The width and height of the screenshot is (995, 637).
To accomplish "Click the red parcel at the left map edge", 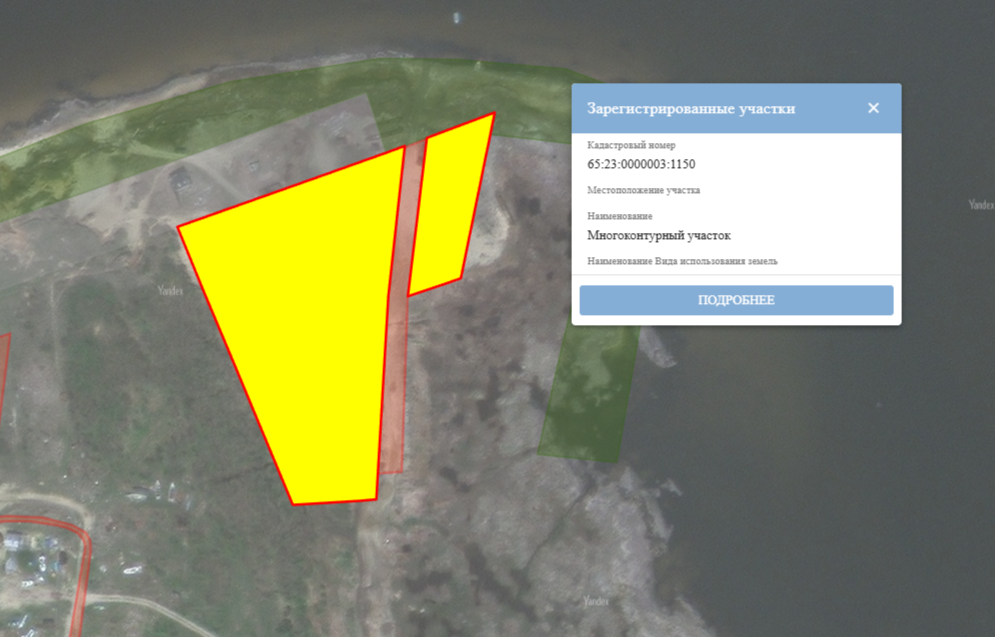I will click(4, 374).
